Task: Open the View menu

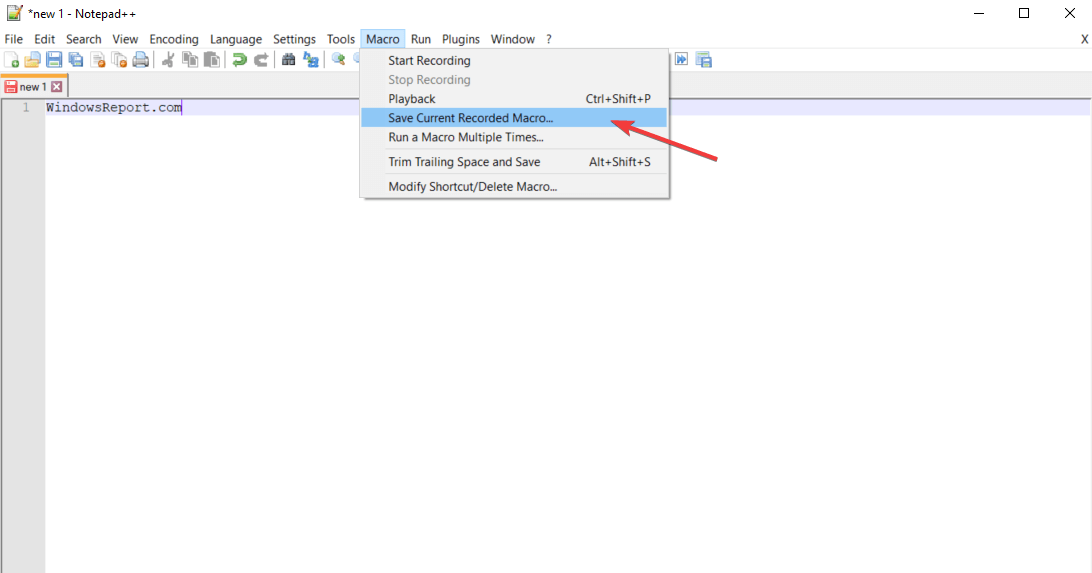Action: click(125, 39)
